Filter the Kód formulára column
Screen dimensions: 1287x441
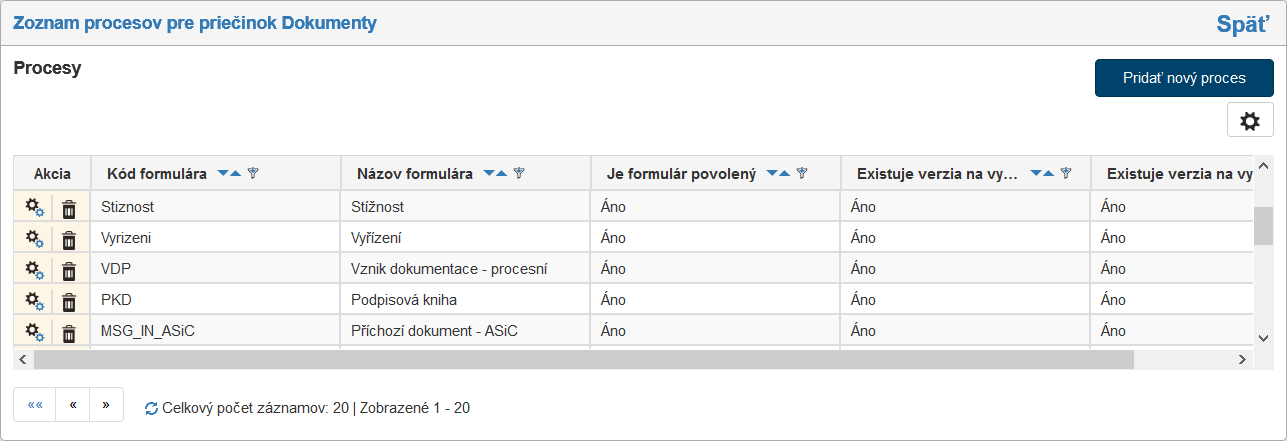[253, 174]
